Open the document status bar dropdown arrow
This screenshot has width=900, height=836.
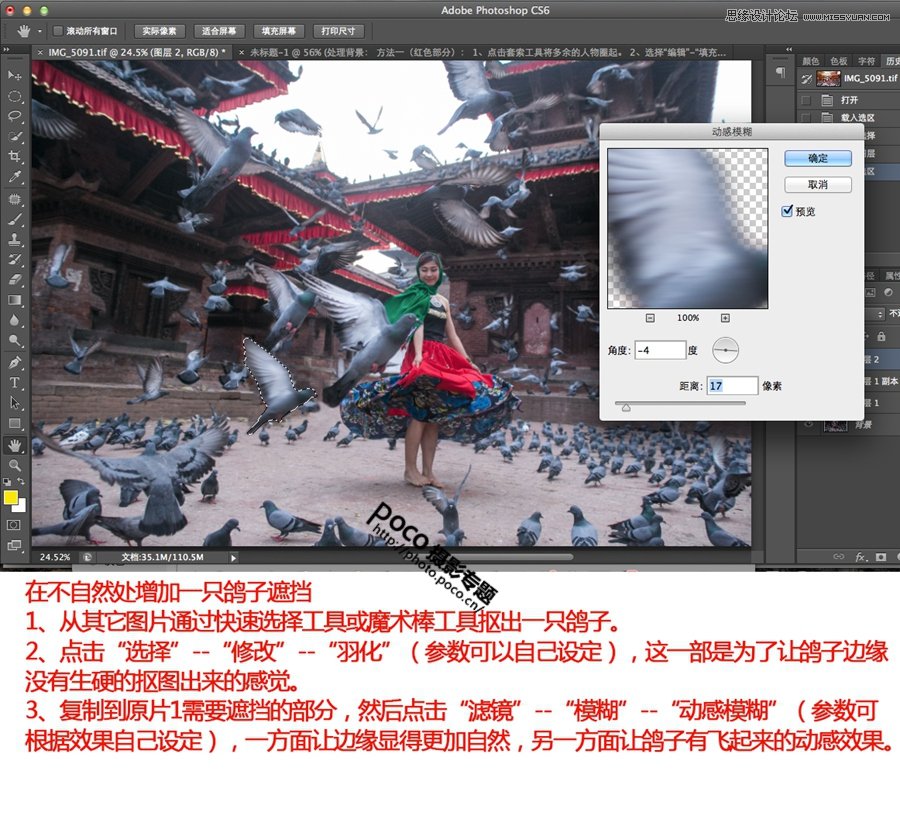pyautogui.click(x=232, y=558)
